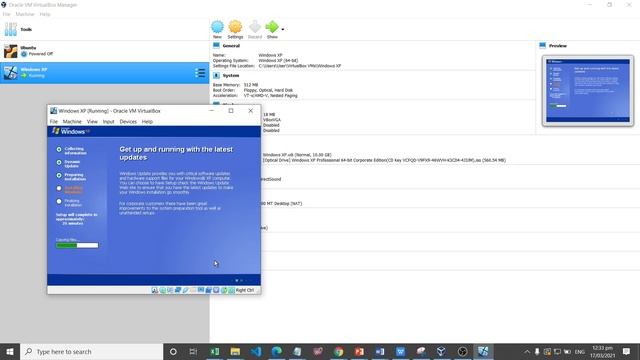This screenshot has width=640, height=360.
Task: Open Help menu in Windows XP VM window
Action: click(147, 122)
